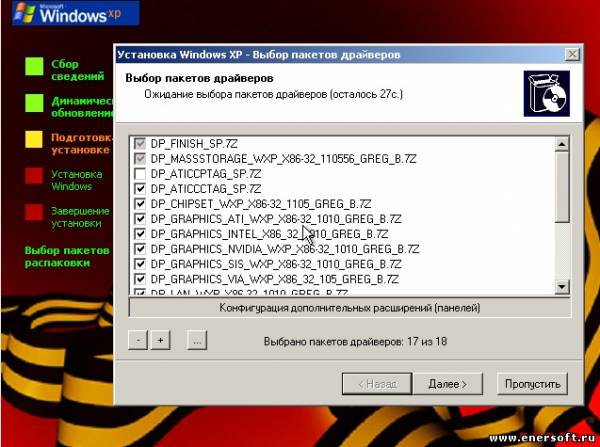Uncheck the DP_GRAPHICS_VIA package checkbox

coord(140,279)
